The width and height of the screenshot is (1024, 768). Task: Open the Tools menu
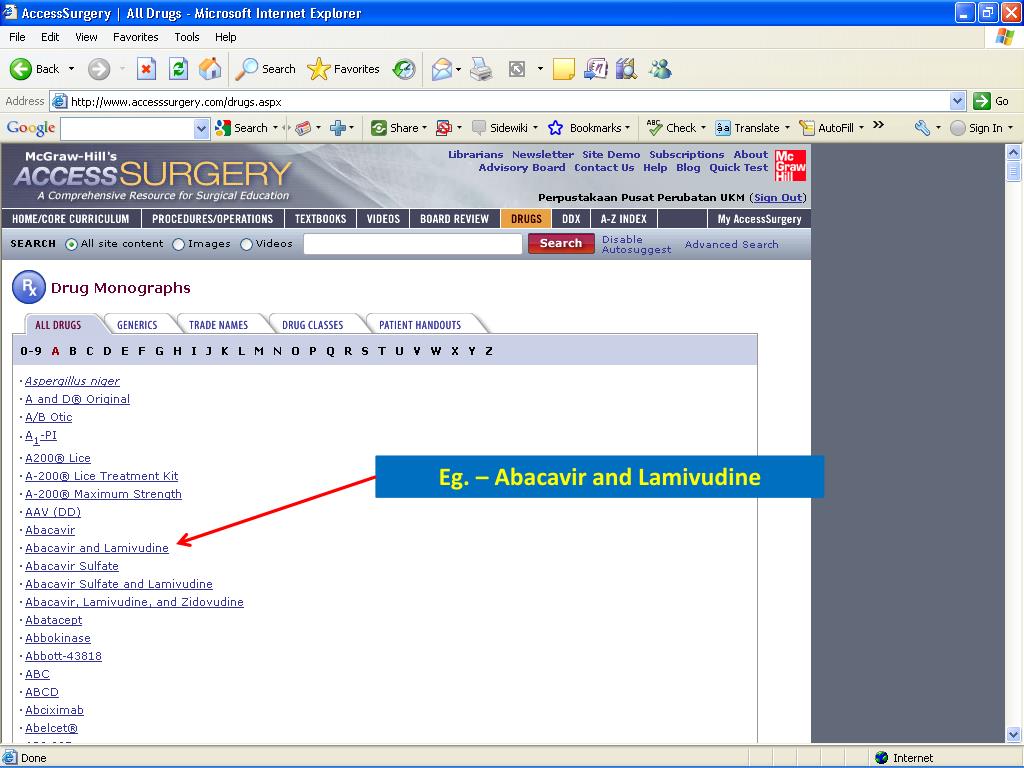(x=187, y=37)
